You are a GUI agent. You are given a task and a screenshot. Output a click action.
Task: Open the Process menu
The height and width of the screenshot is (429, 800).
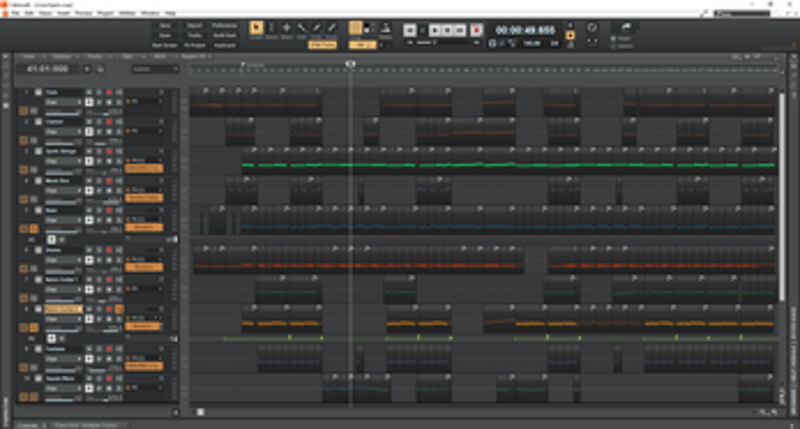coord(83,13)
